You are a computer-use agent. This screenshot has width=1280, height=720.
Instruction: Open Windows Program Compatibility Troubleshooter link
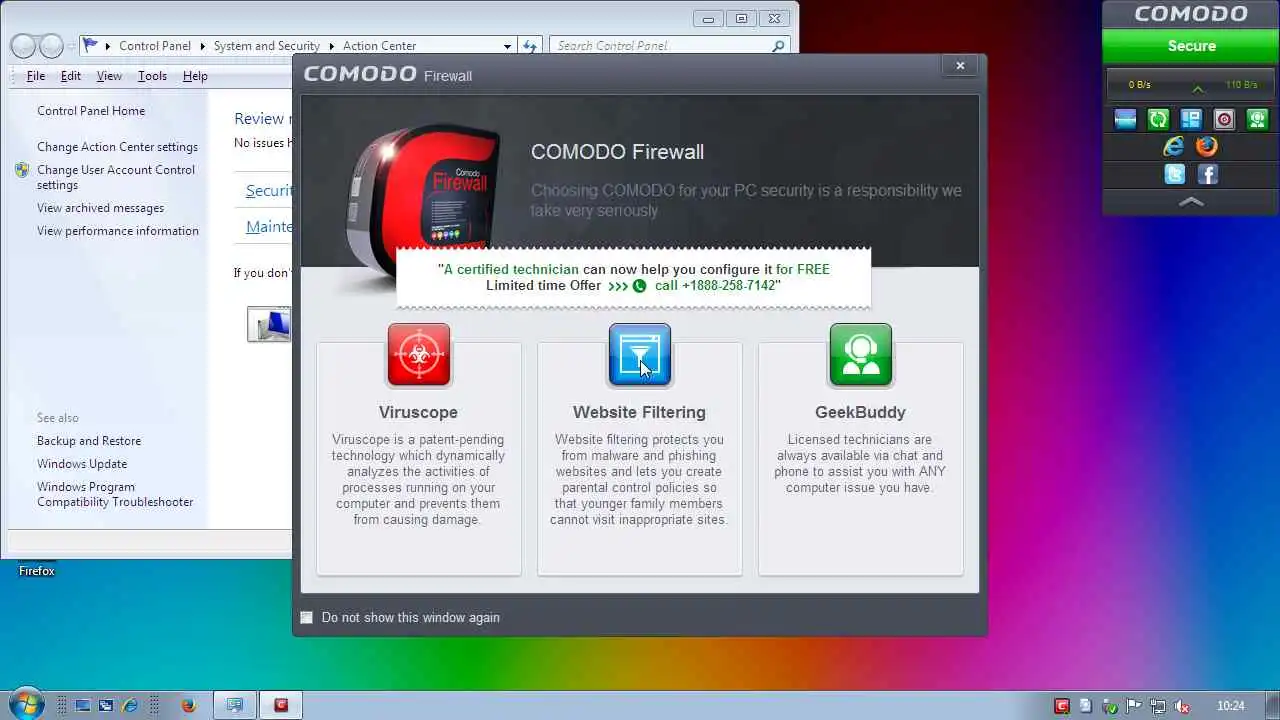click(x=115, y=494)
